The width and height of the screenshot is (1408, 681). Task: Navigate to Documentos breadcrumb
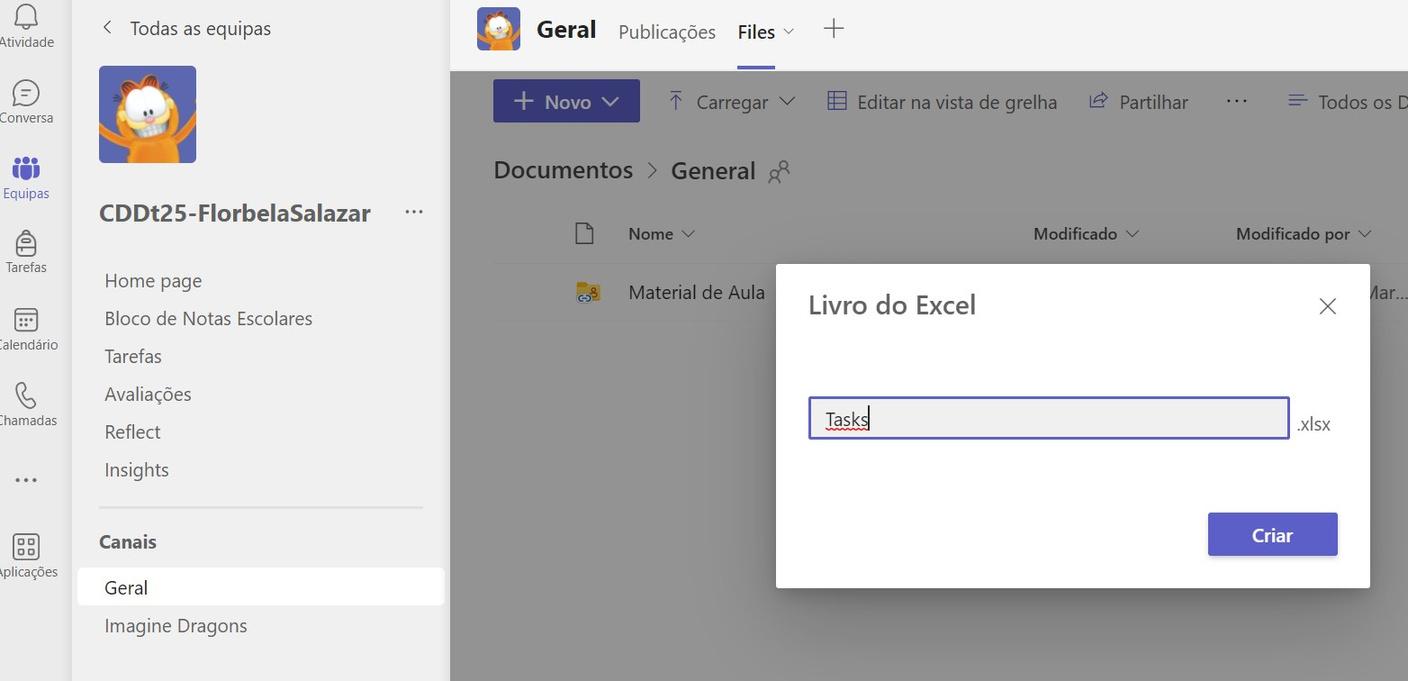pyautogui.click(x=563, y=170)
